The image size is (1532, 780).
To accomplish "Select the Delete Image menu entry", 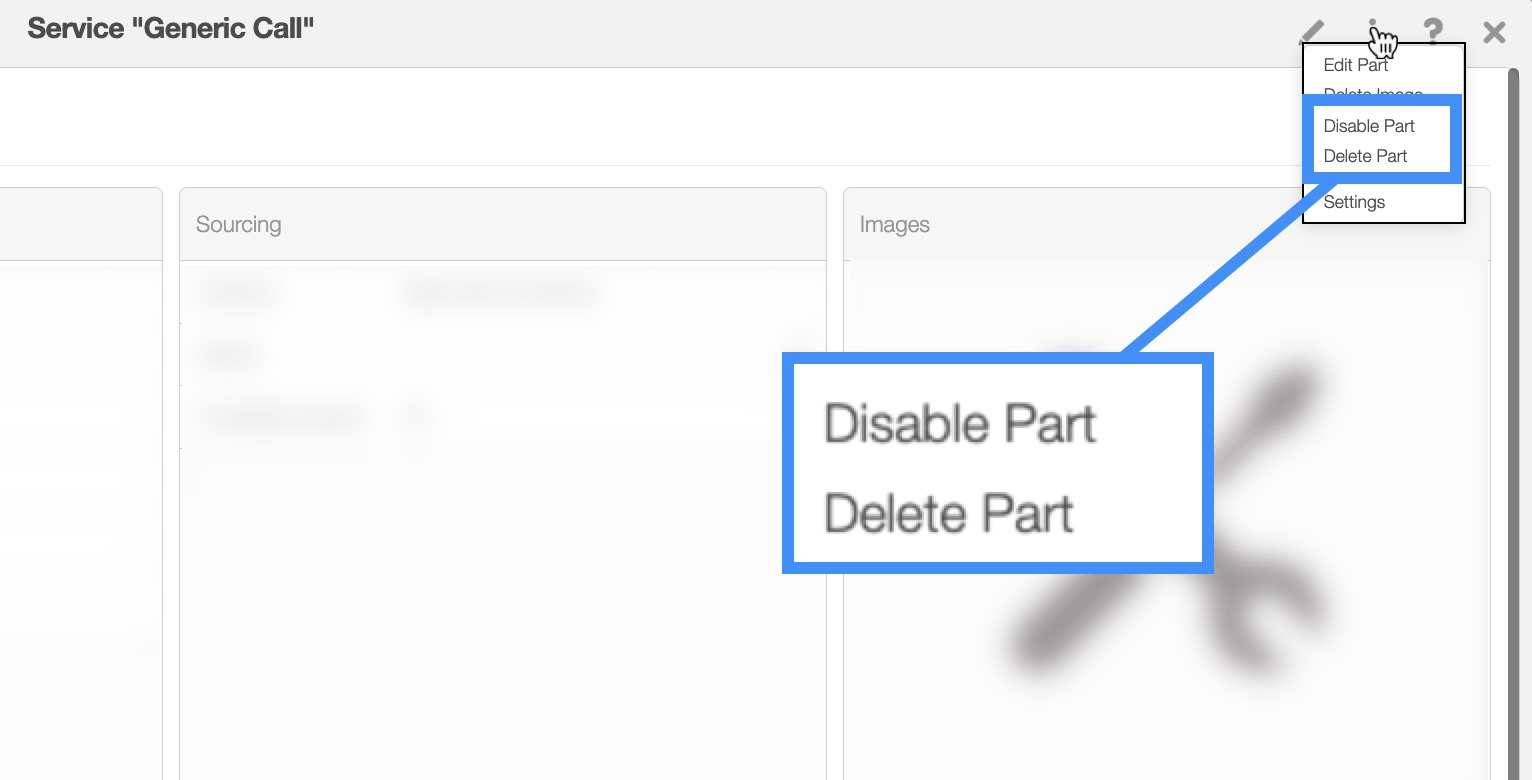I will click(1372, 92).
